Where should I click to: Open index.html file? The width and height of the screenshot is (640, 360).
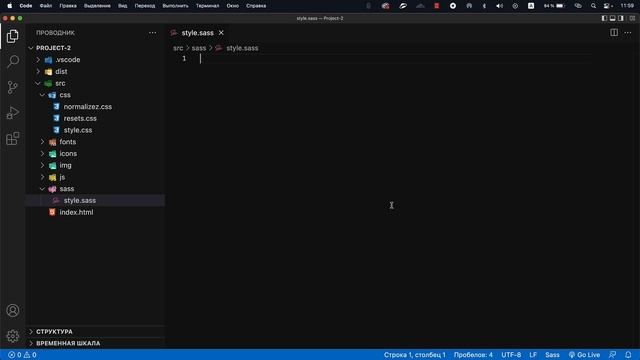coord(76,213)
